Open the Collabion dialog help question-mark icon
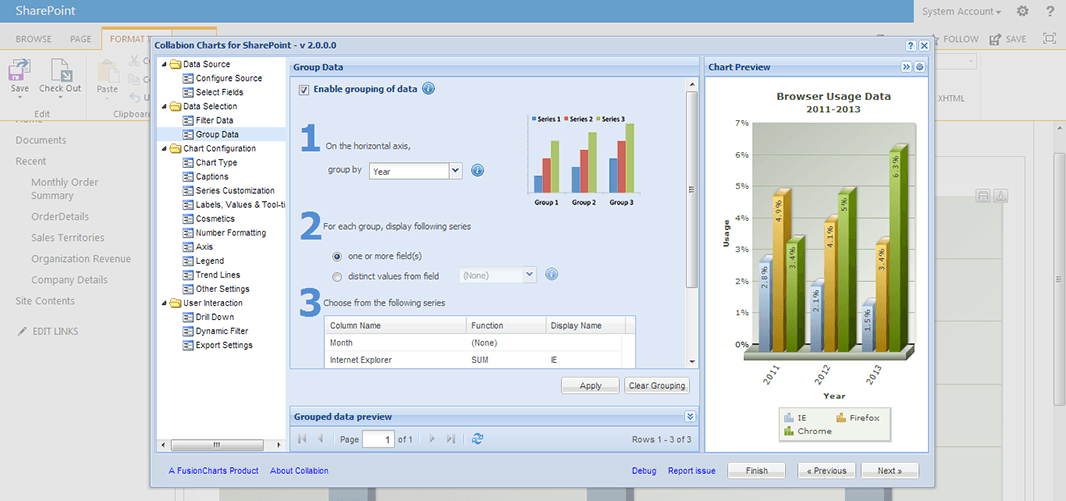This screenshot has width=1066, height=501. point(911,46)
